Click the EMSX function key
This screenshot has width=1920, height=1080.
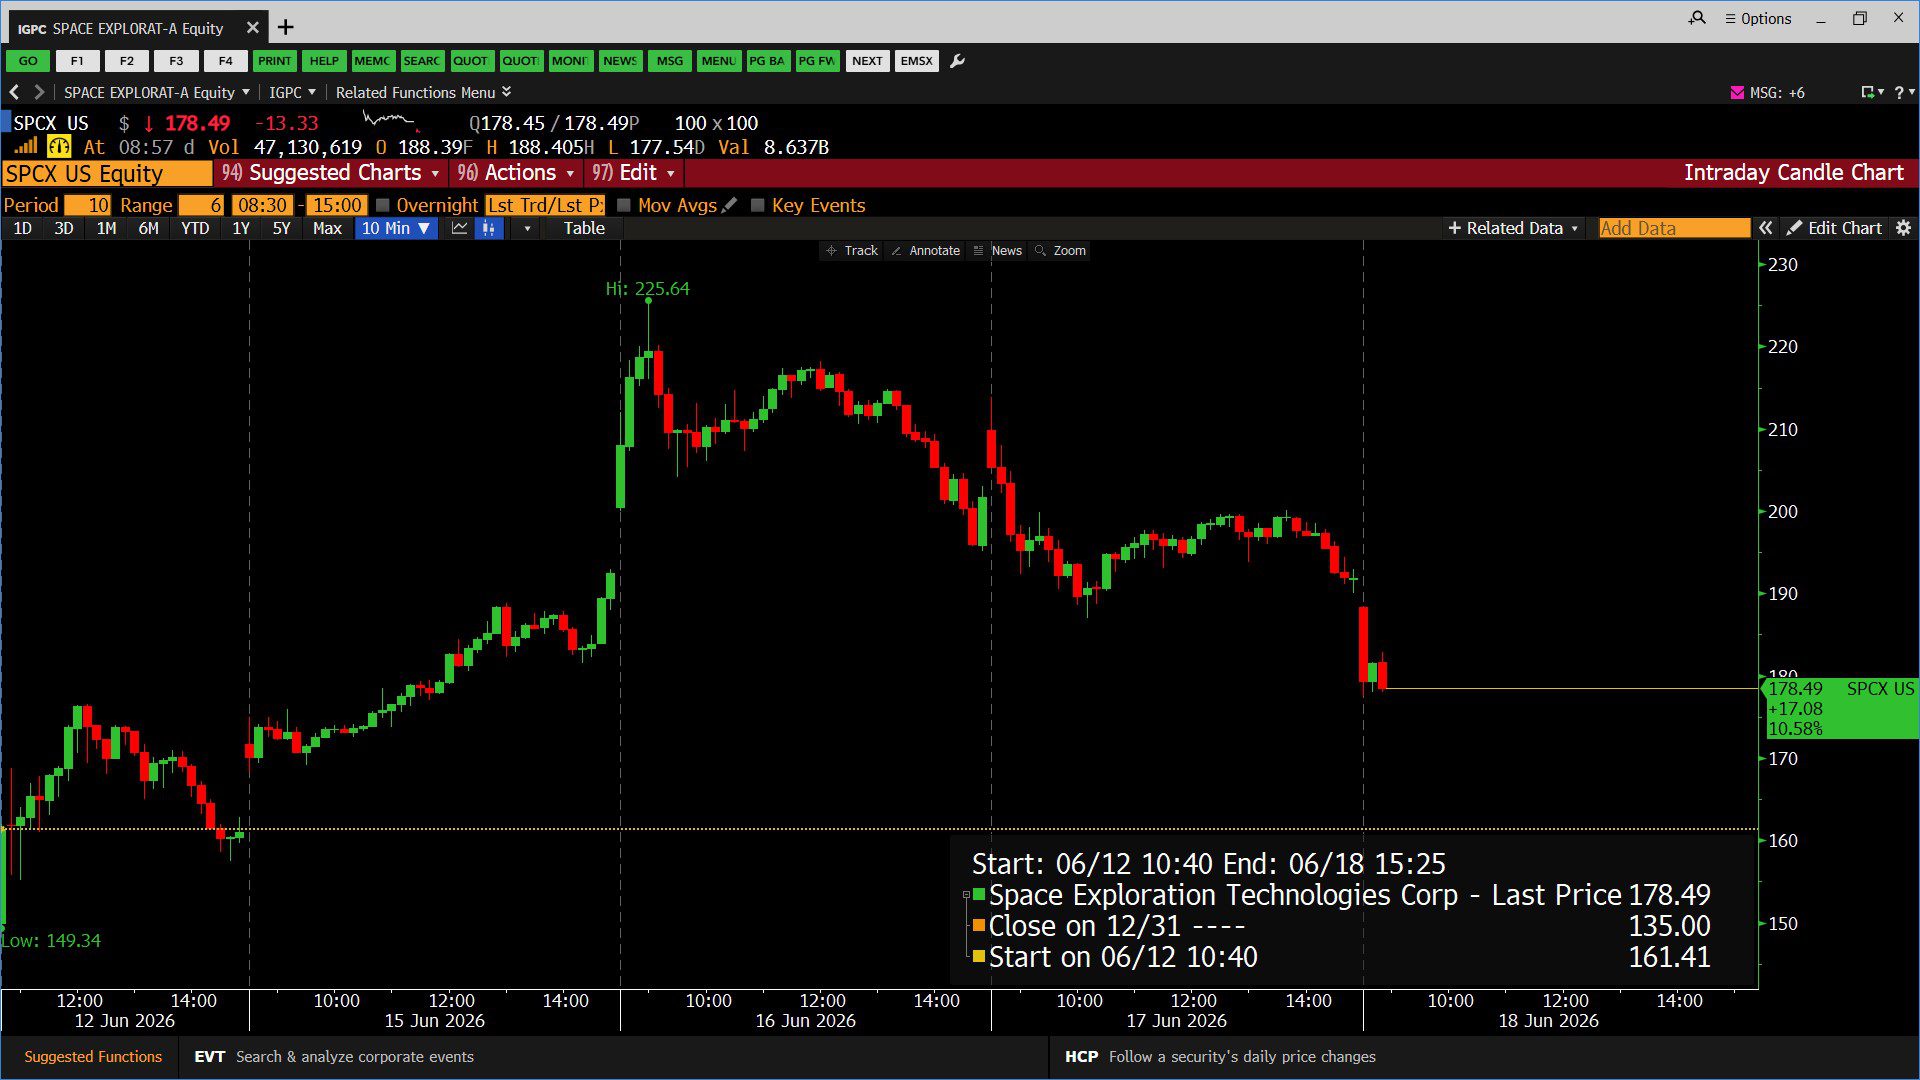916,61
